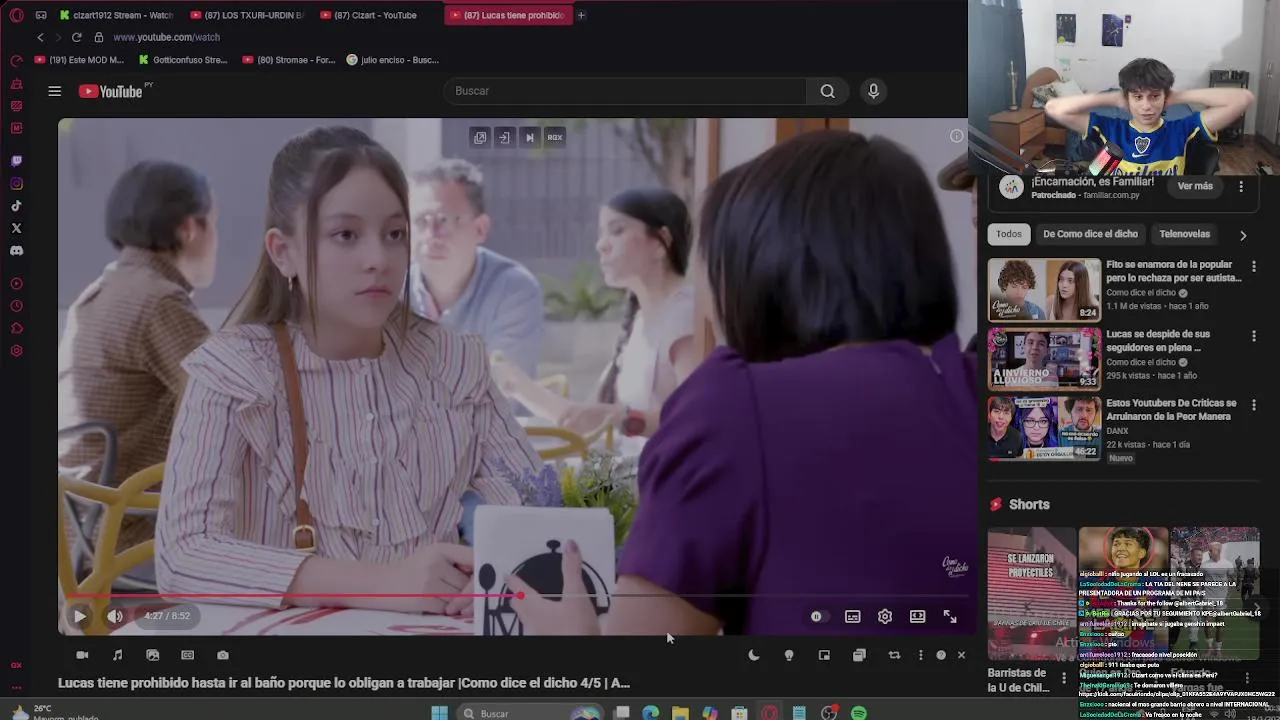Viewport: 1280px width, 720px height.
Task: Start voice search with the microphone icon
Action: pos(873,91)
